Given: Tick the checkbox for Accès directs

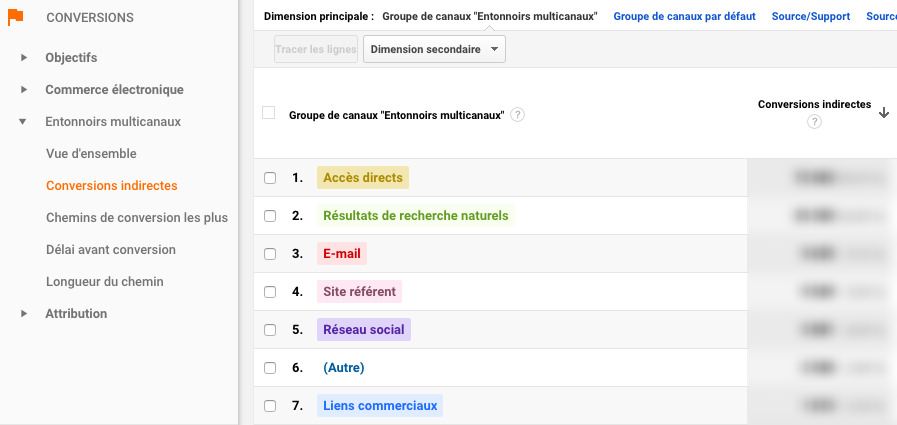Looking at the screenshot, I should pos(270,178).
